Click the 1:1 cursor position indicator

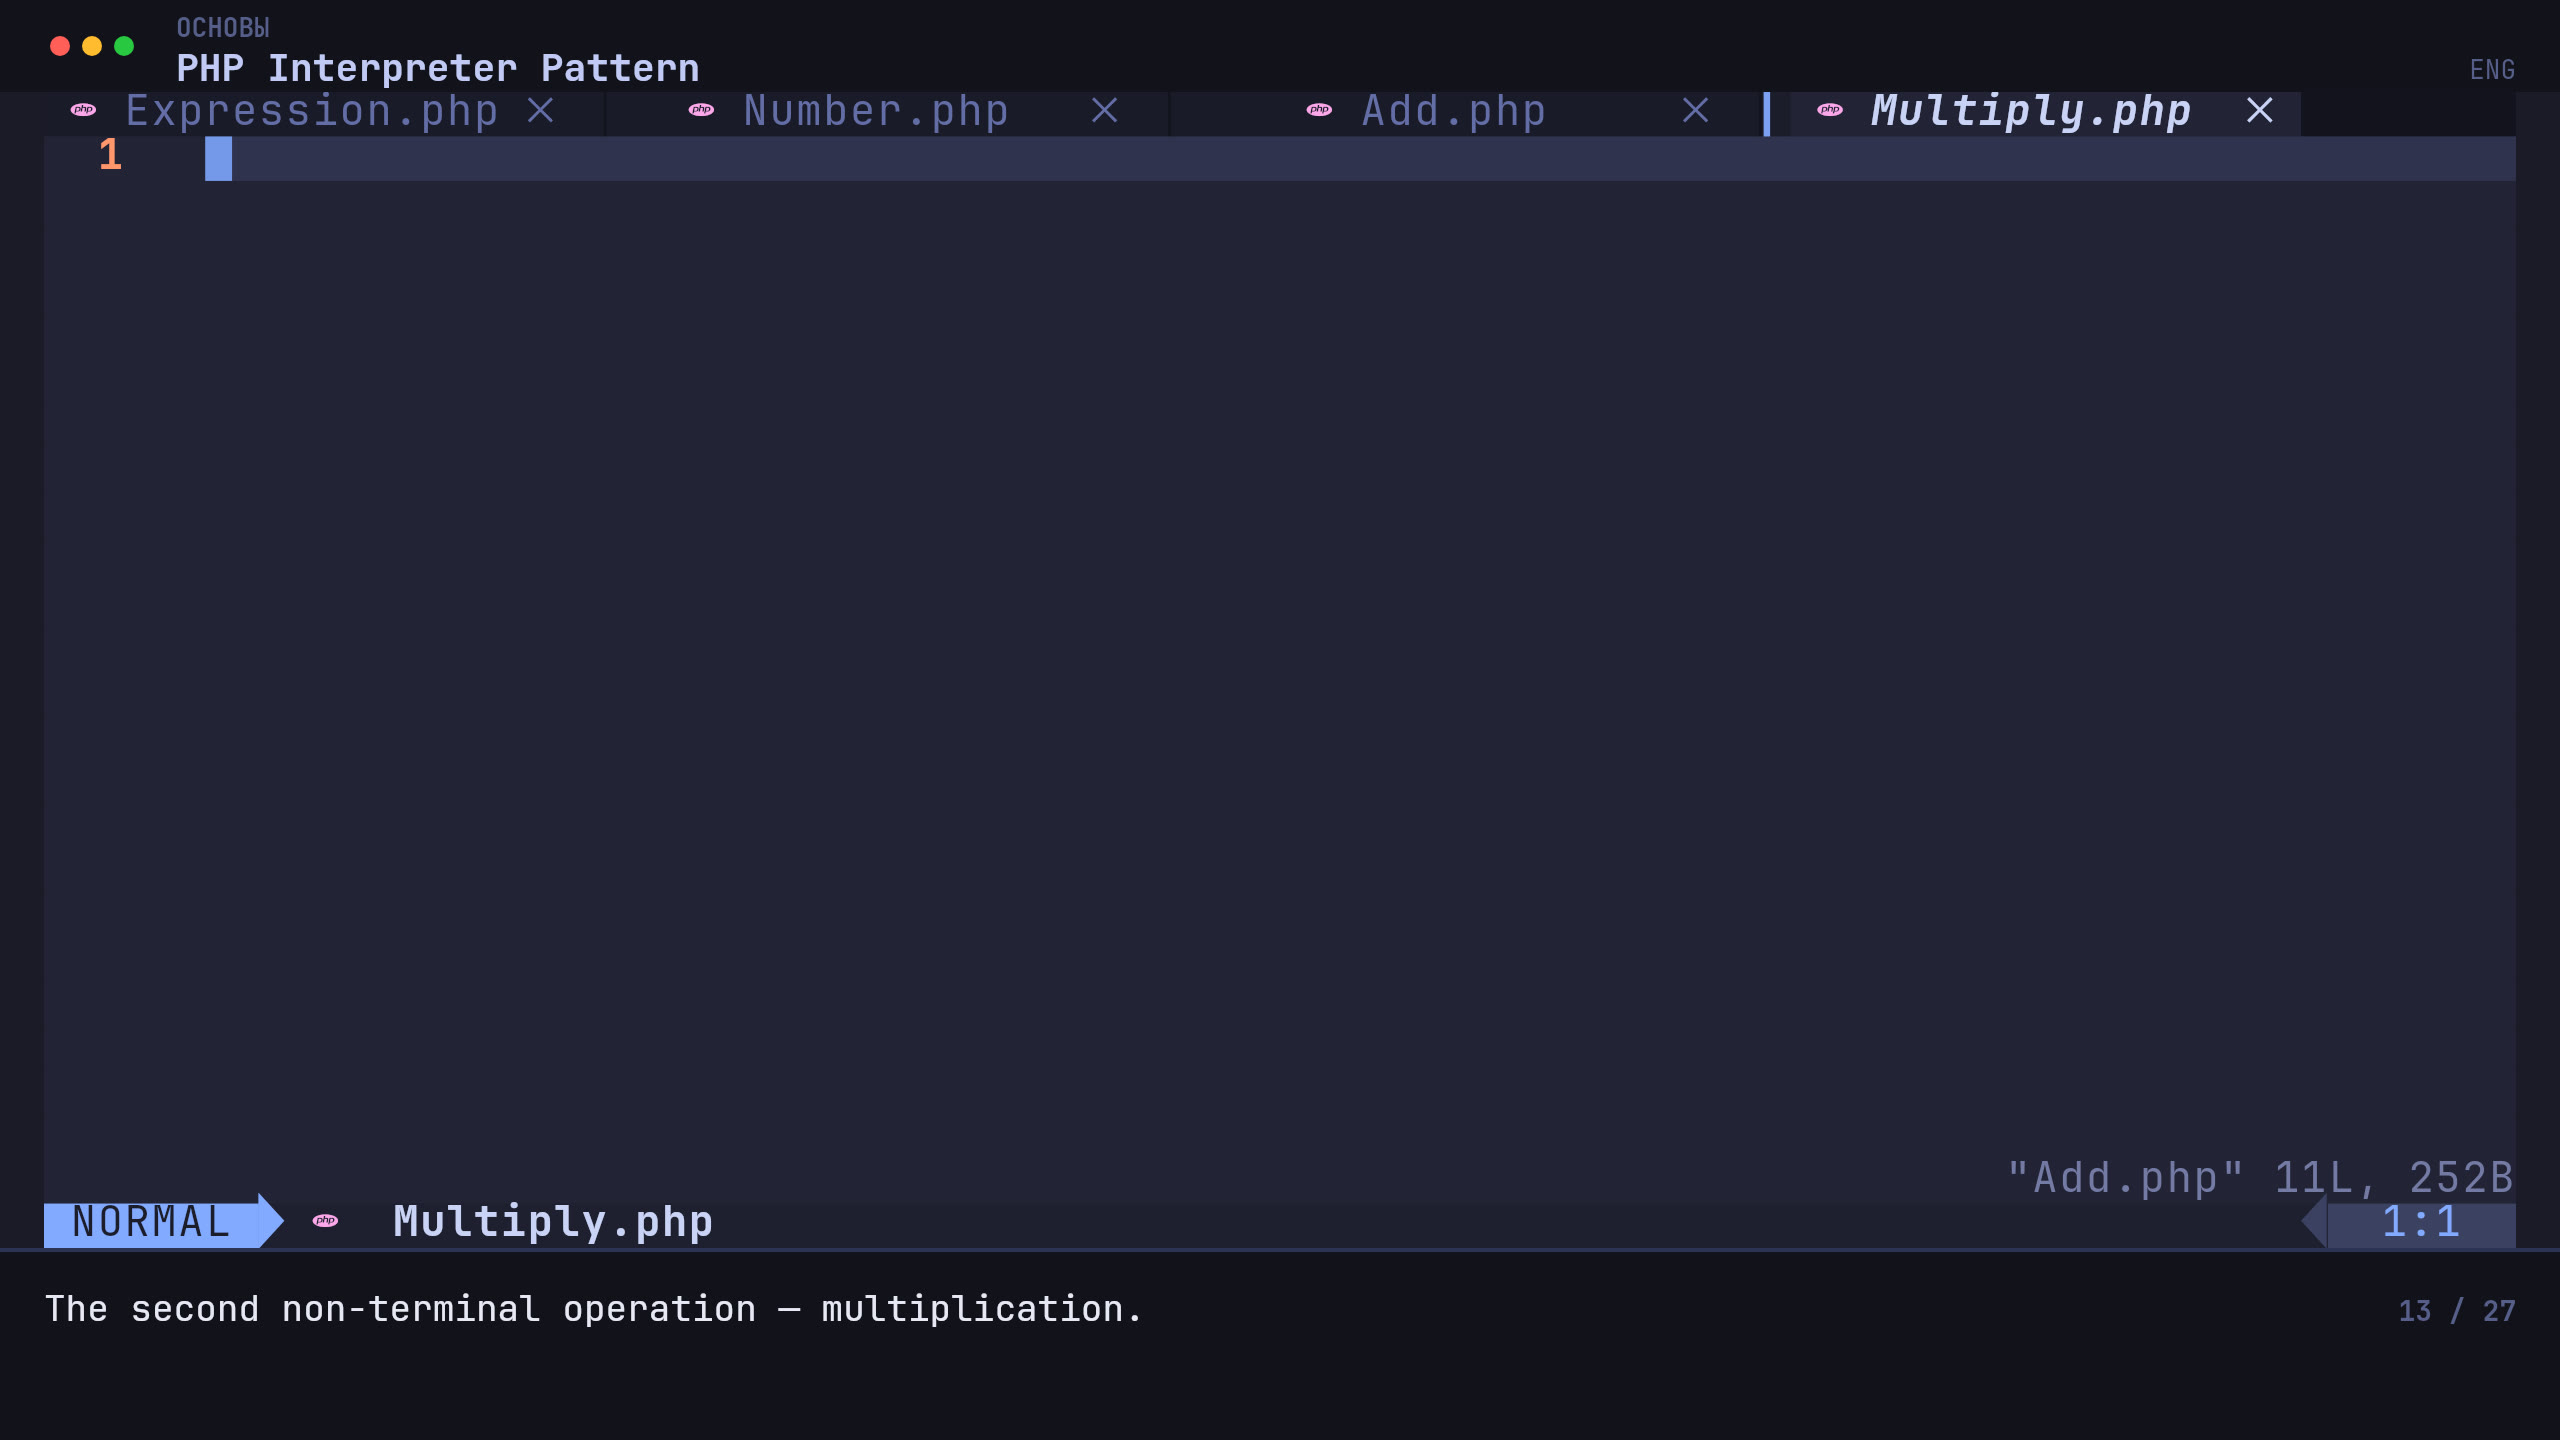coord(2420,1222)
